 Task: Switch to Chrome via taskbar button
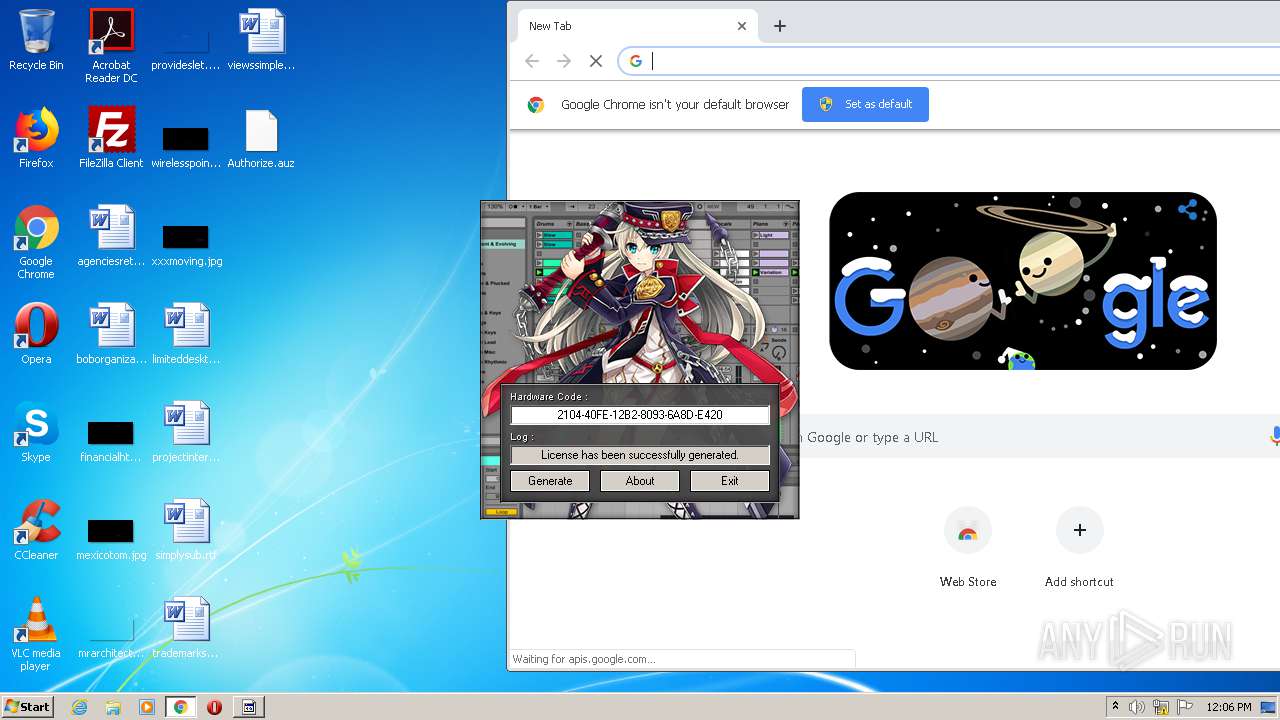point(181,707)
